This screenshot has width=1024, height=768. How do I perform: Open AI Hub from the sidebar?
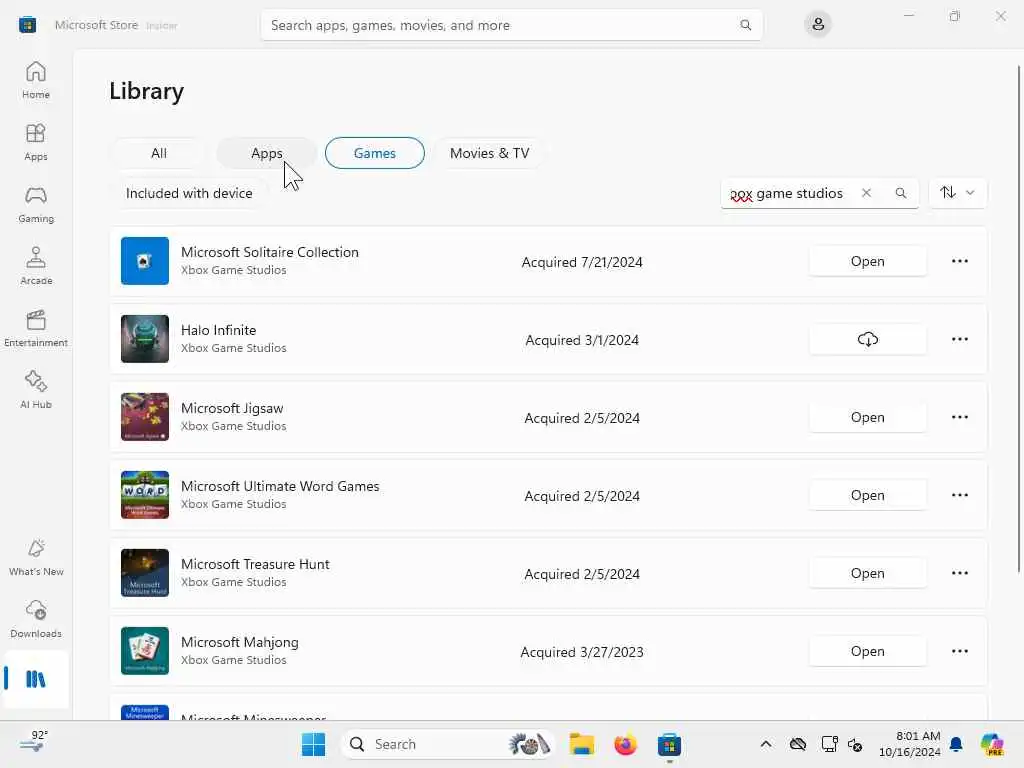tap(36, 390)
